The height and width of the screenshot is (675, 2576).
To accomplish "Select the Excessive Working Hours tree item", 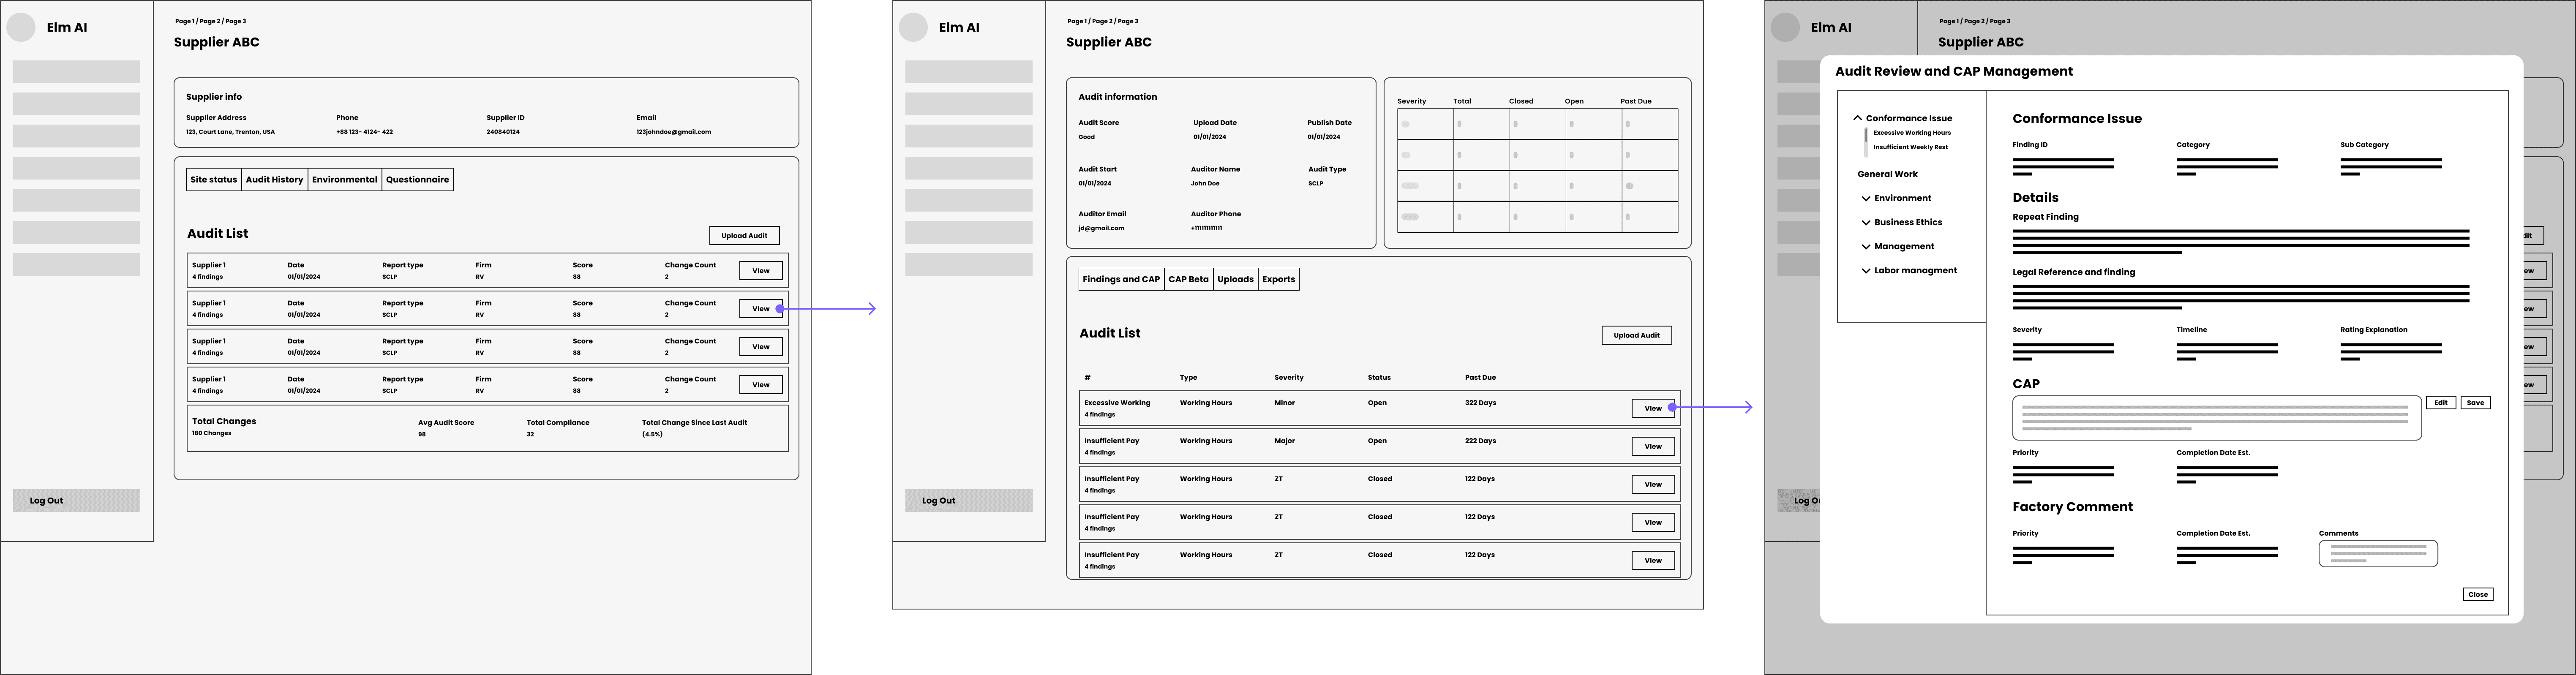I will pyautogui.click(x=1911, y=133).
